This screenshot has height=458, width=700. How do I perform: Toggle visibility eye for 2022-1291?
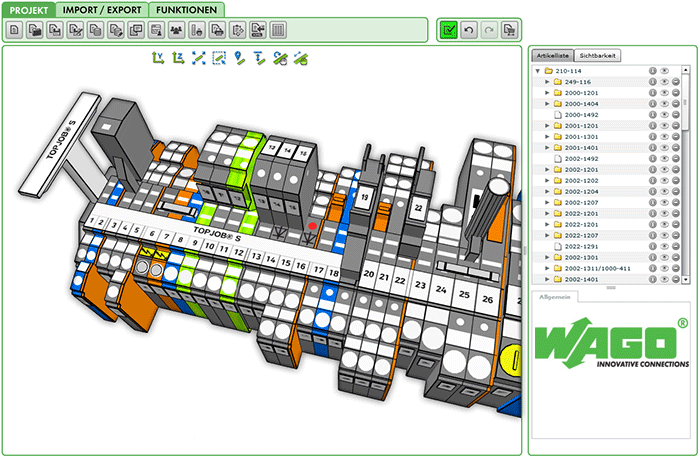click(x=664, y=246)
